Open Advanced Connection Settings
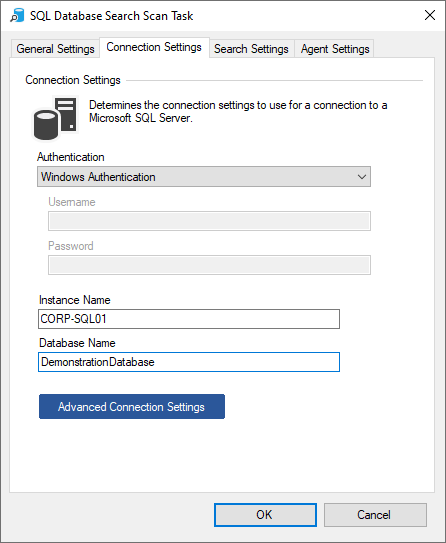 click(132, 407)
